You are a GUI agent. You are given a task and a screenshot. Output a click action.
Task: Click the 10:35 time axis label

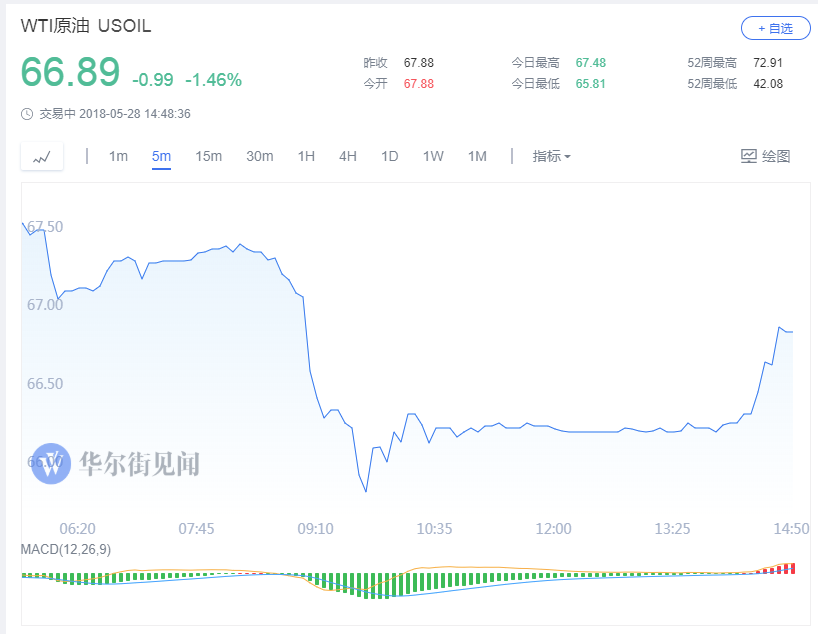pos(434,528)
